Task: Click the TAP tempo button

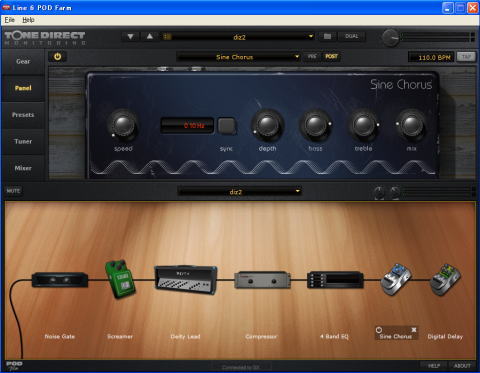Action: 466,57
